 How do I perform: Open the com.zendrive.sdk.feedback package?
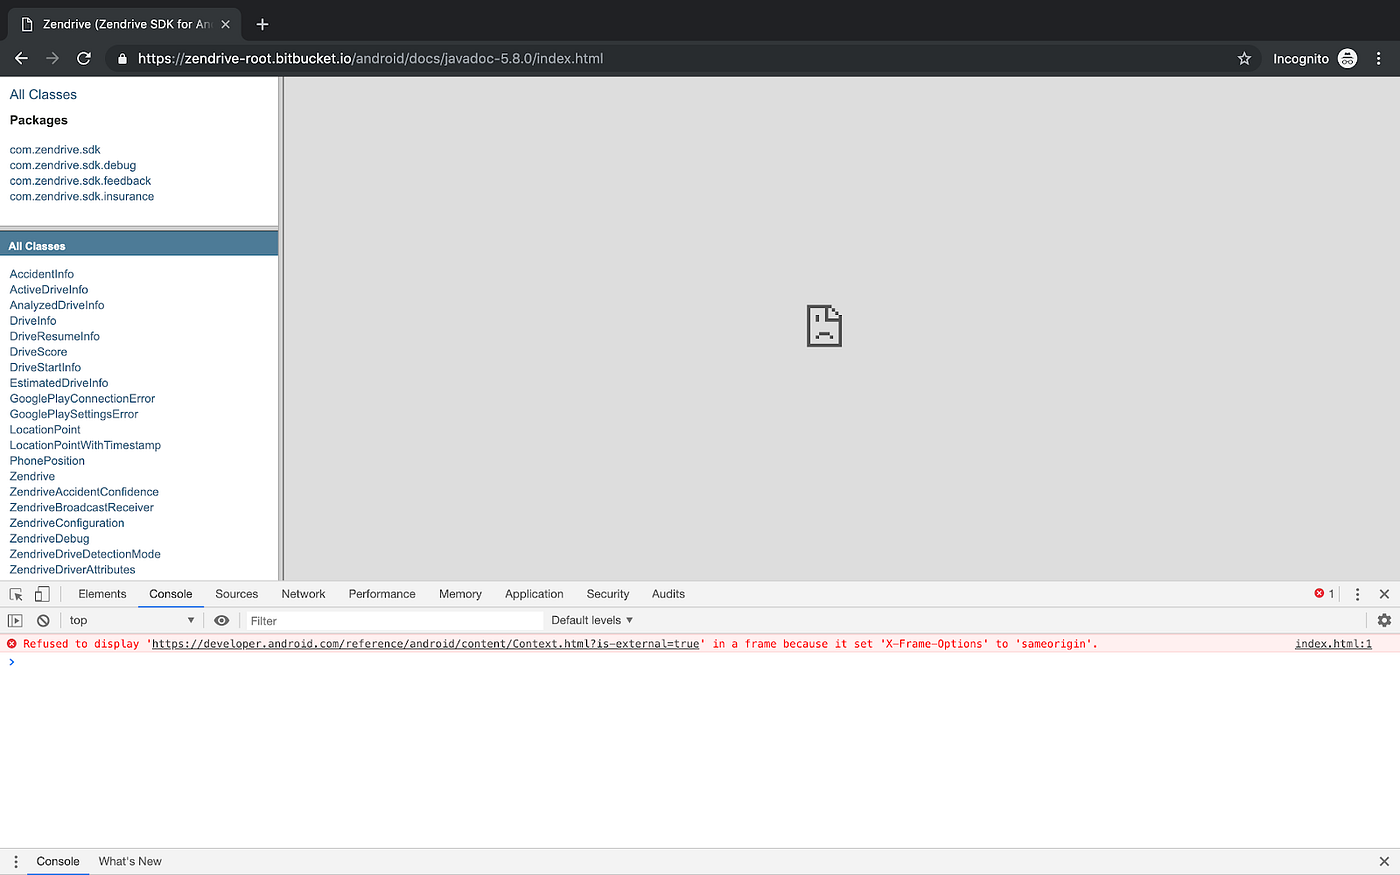81,181
